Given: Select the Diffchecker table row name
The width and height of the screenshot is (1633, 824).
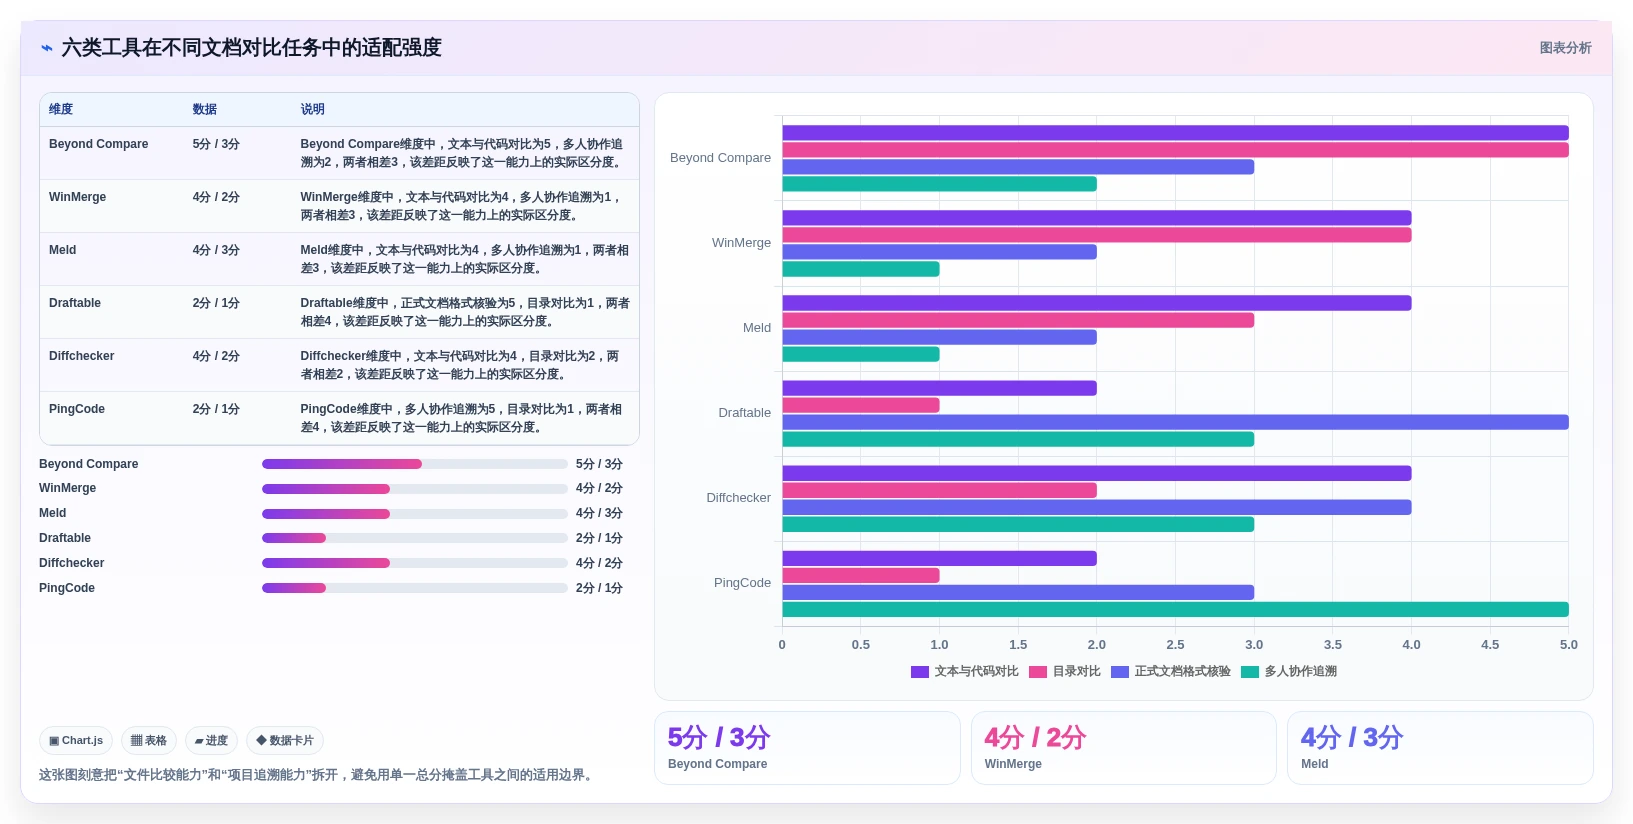Looking at the screenshot, I should click(82, 356).
